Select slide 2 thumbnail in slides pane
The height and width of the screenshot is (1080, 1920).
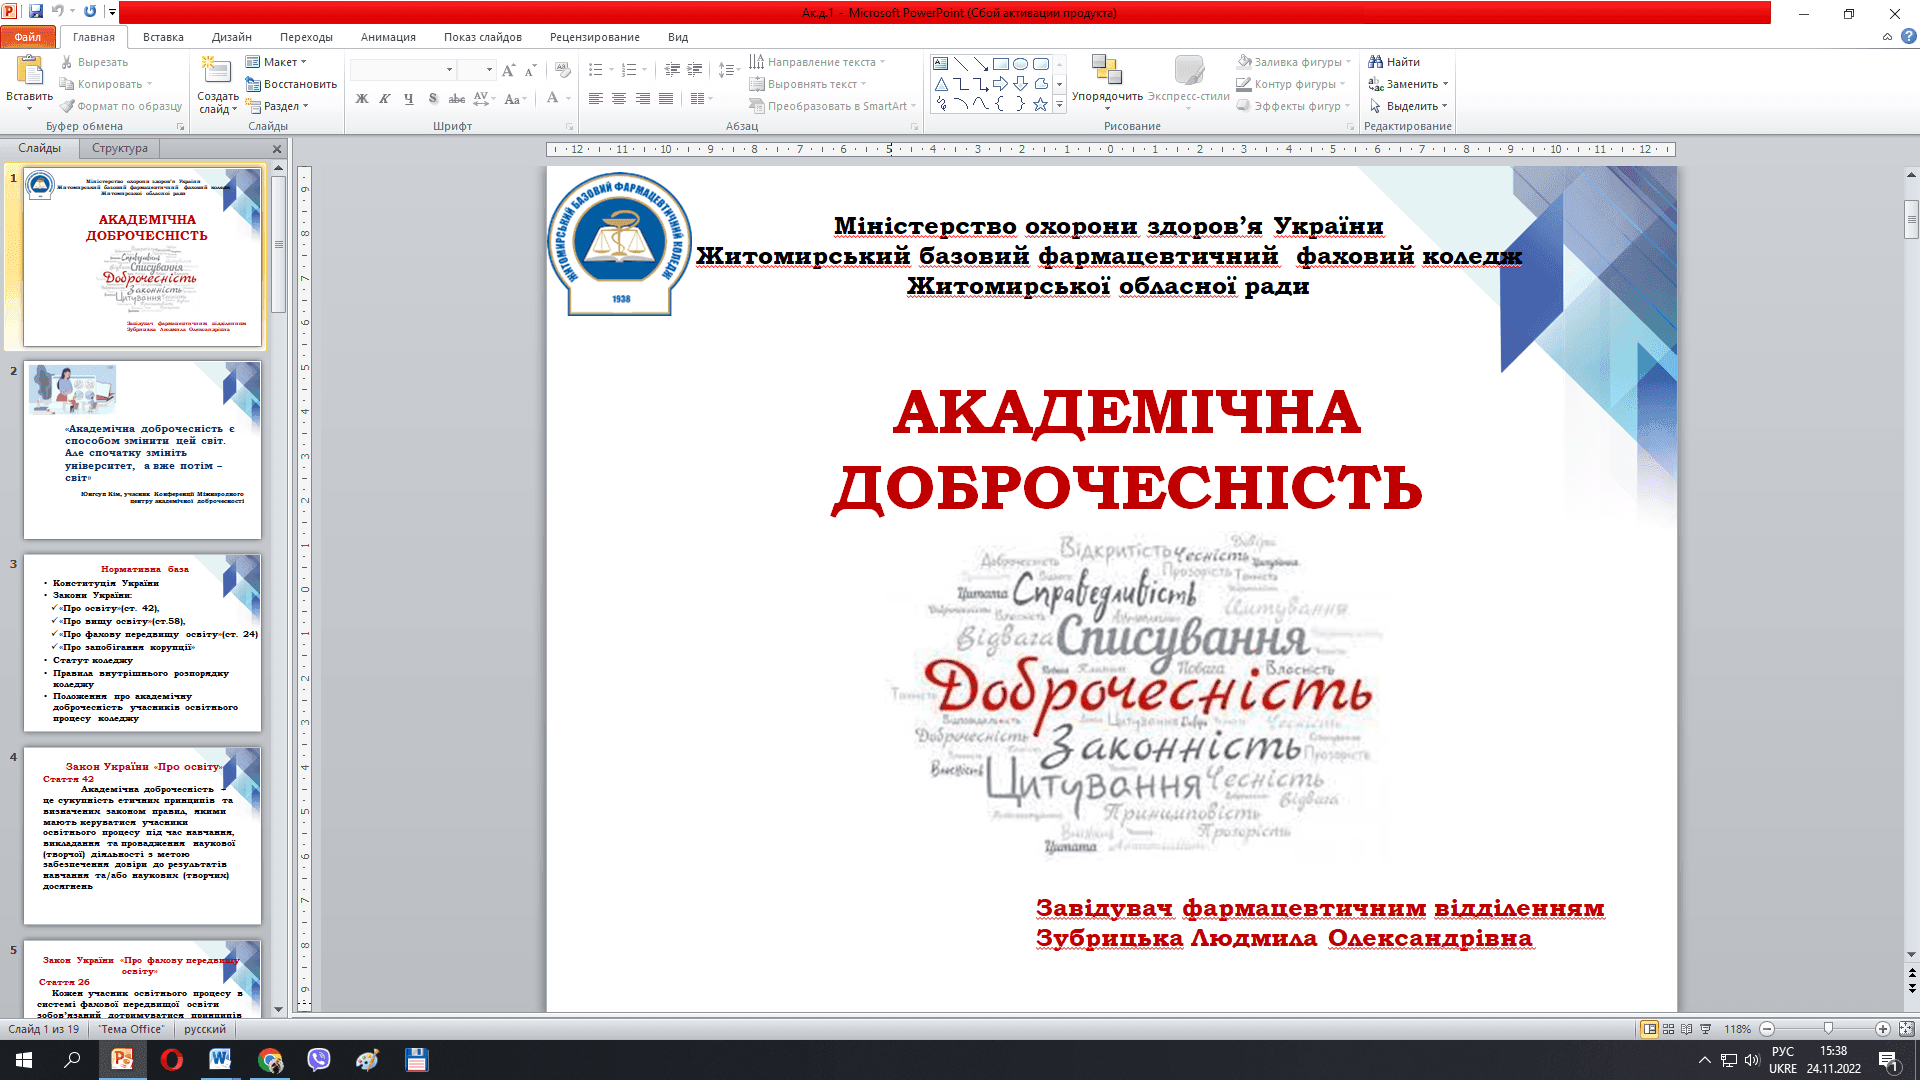(142, 450)
